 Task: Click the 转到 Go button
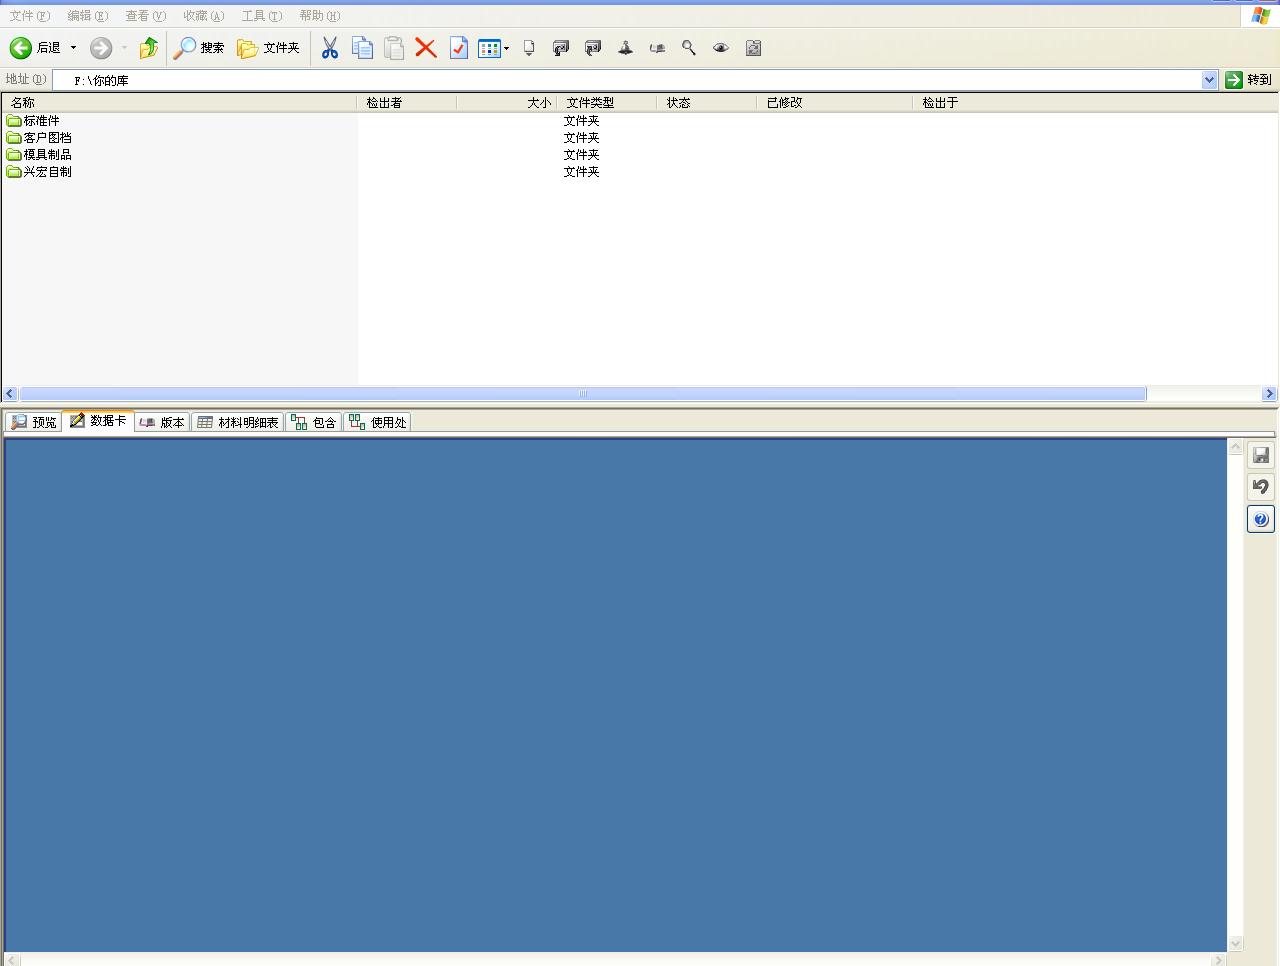[1249, 80]
